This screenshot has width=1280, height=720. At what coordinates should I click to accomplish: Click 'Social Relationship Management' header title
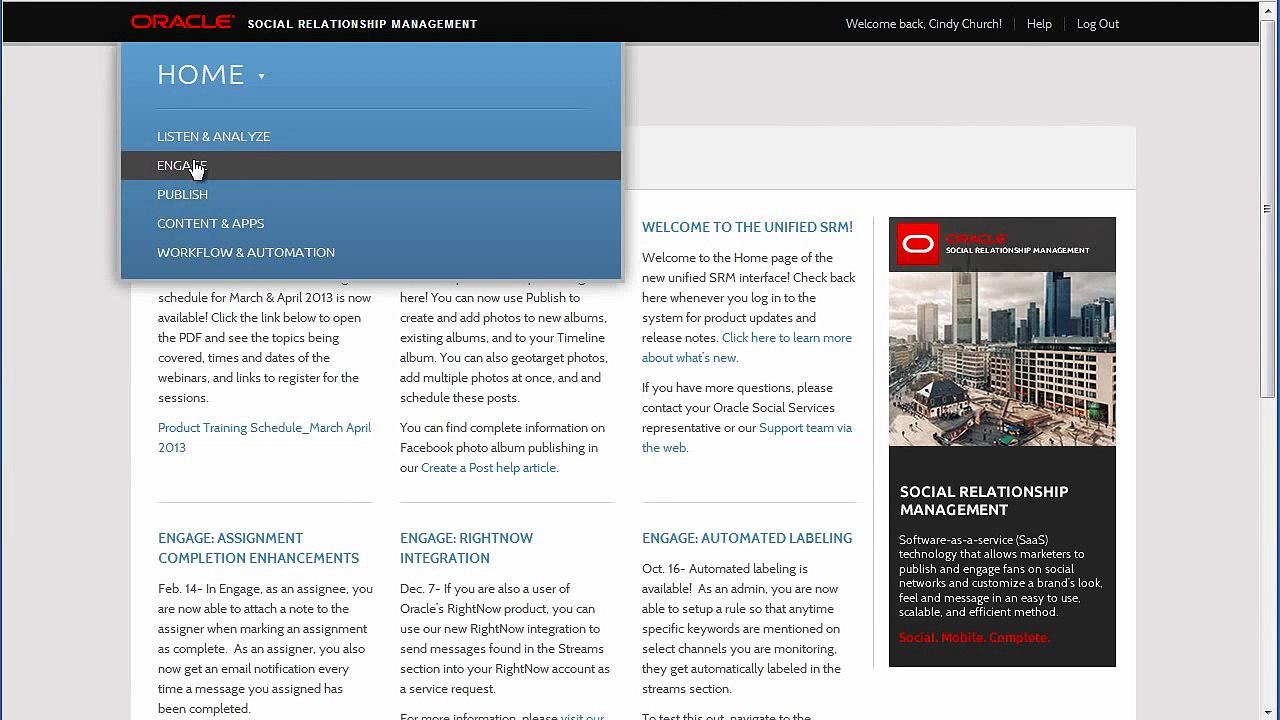pyautogui.click(x=362, y=24)
